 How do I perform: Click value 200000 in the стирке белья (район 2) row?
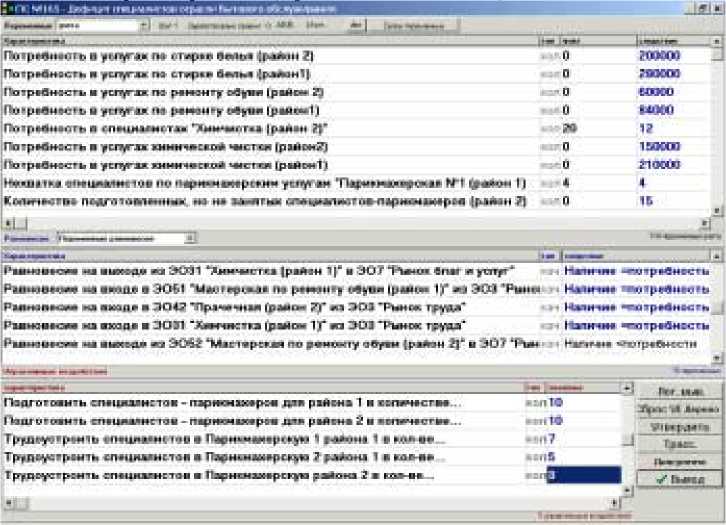[x=659, y=56]
